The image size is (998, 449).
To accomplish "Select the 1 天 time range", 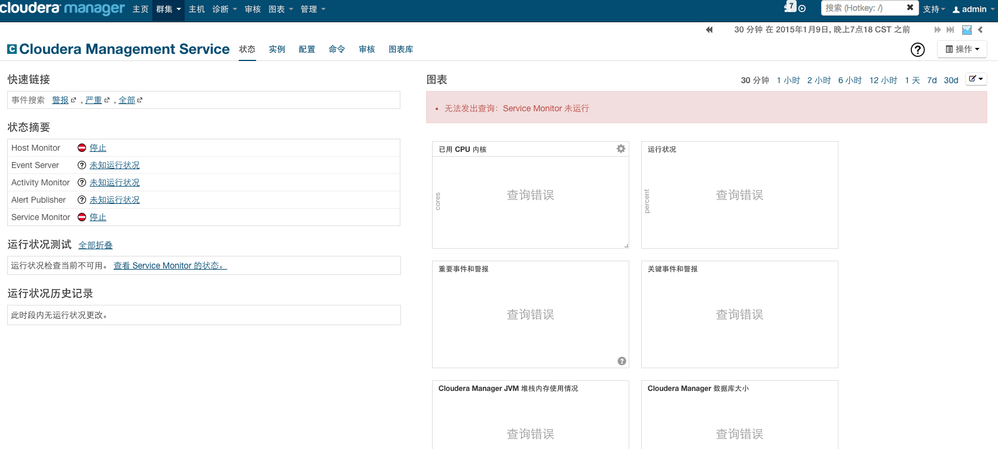I will [913, 80].
